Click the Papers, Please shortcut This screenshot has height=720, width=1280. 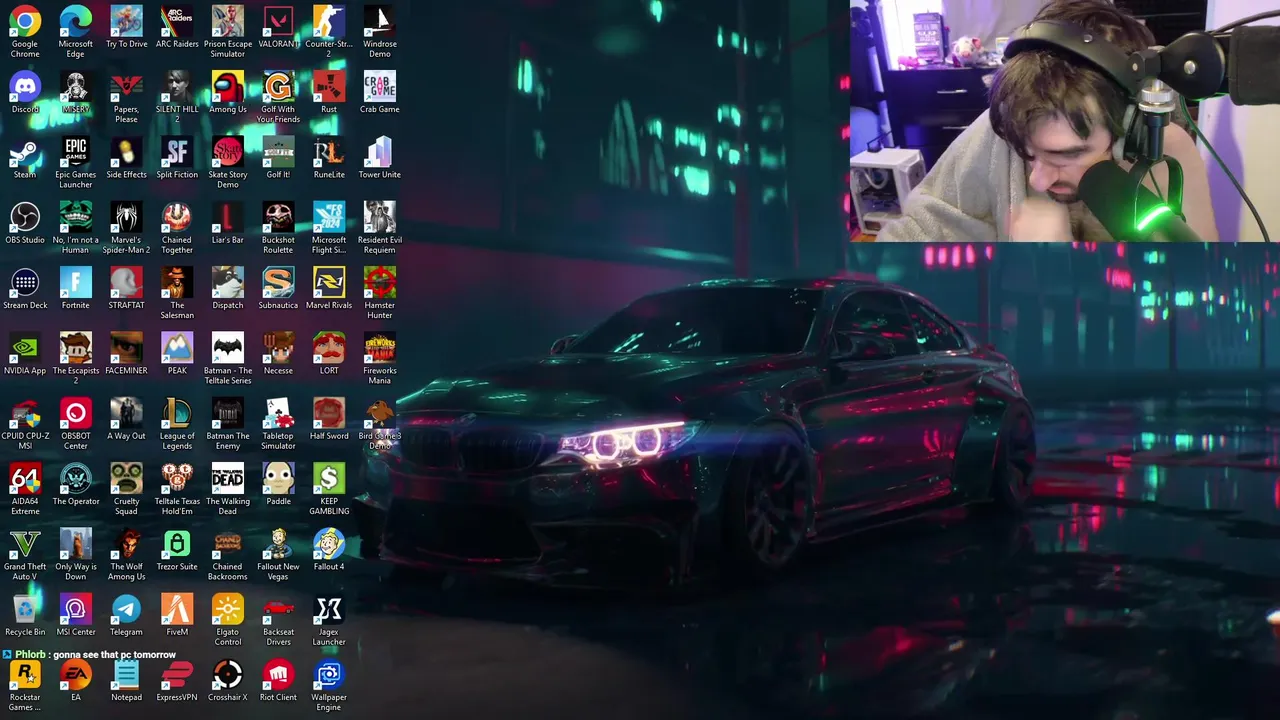pyautogui.click(x=126, y=86)
